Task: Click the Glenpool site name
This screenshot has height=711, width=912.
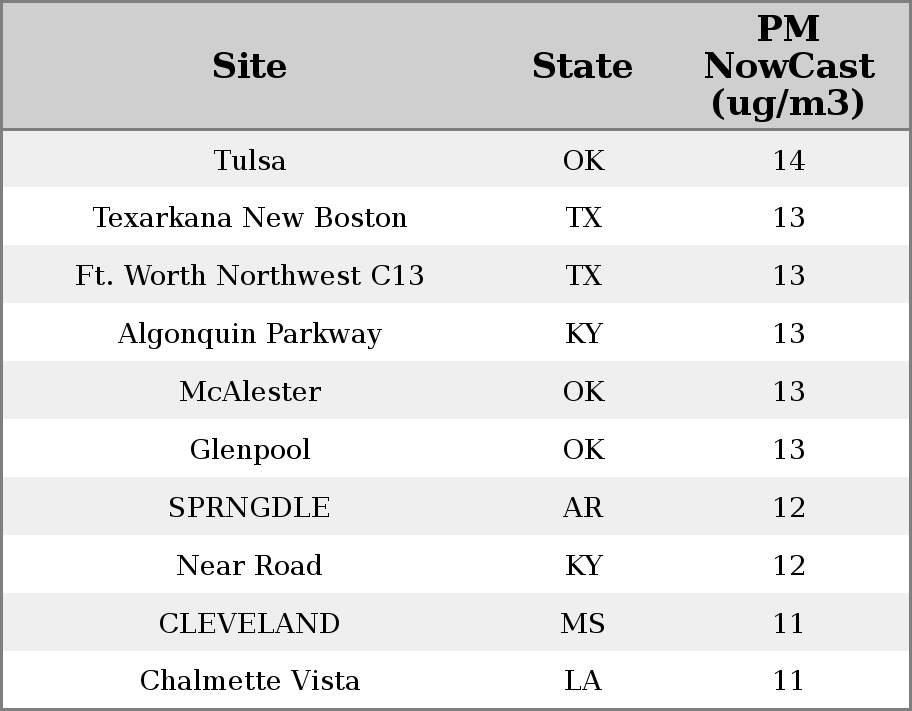Action: [249, 450]
